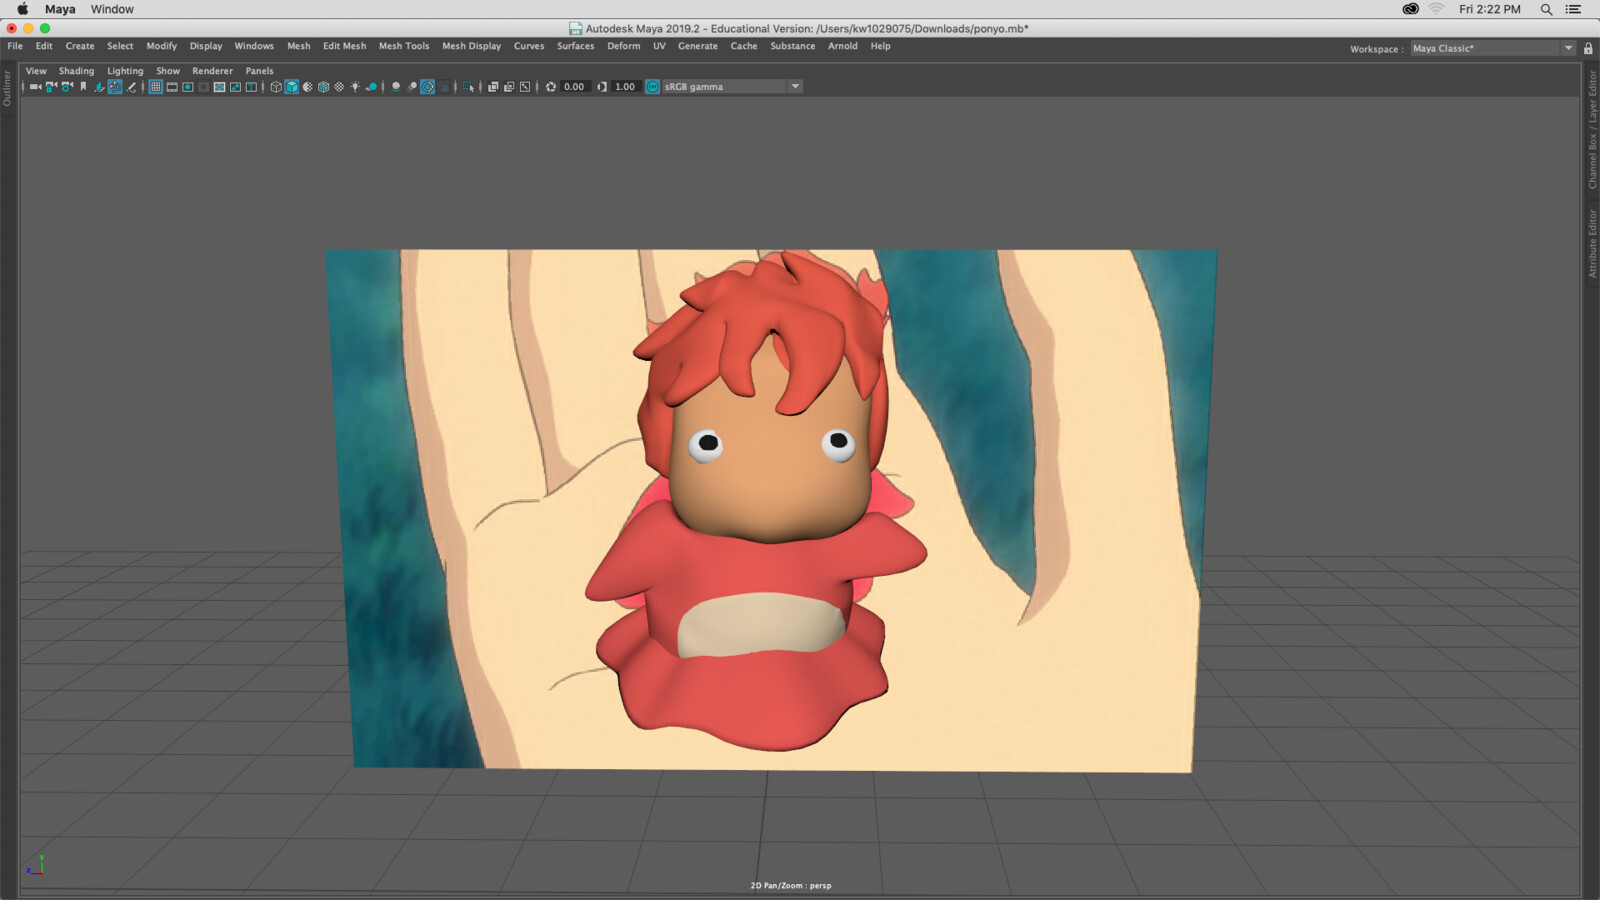Click the Shadows icon

pos(371,87)
